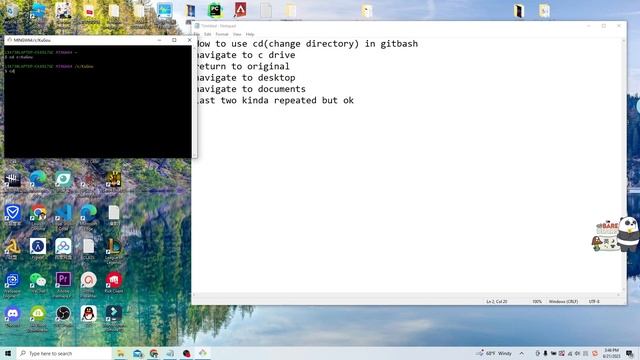Launch the League of Legends desktop shortcut
640x360 pixels.
tap(114, 247)
